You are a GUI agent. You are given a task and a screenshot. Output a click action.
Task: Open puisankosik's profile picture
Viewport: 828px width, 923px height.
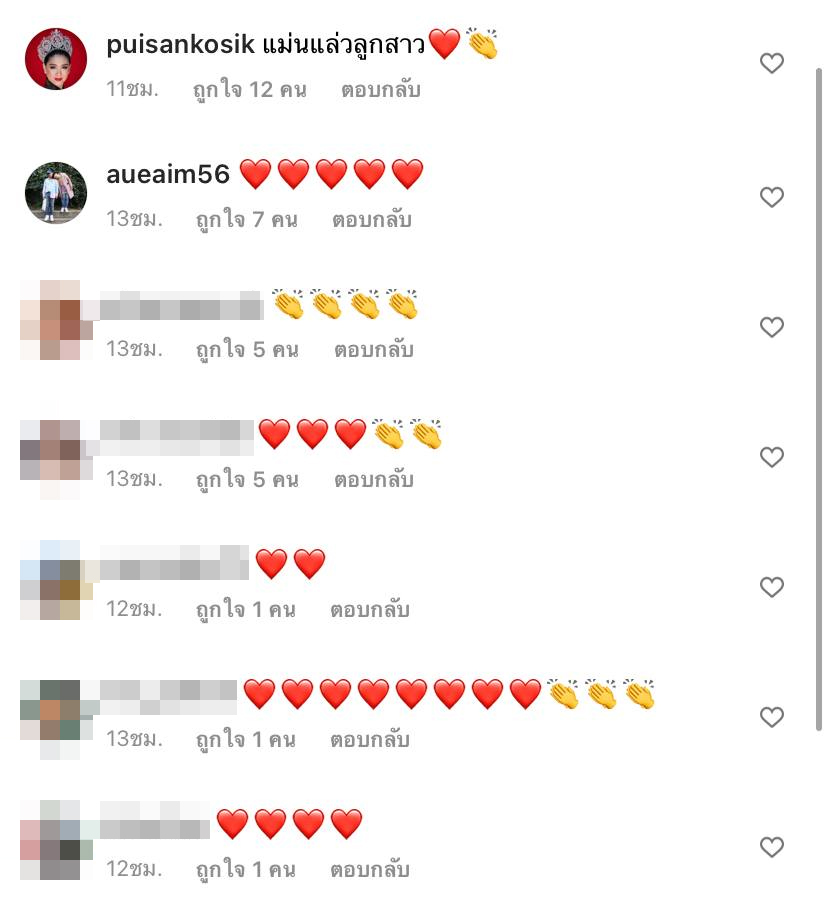[56, 59]
